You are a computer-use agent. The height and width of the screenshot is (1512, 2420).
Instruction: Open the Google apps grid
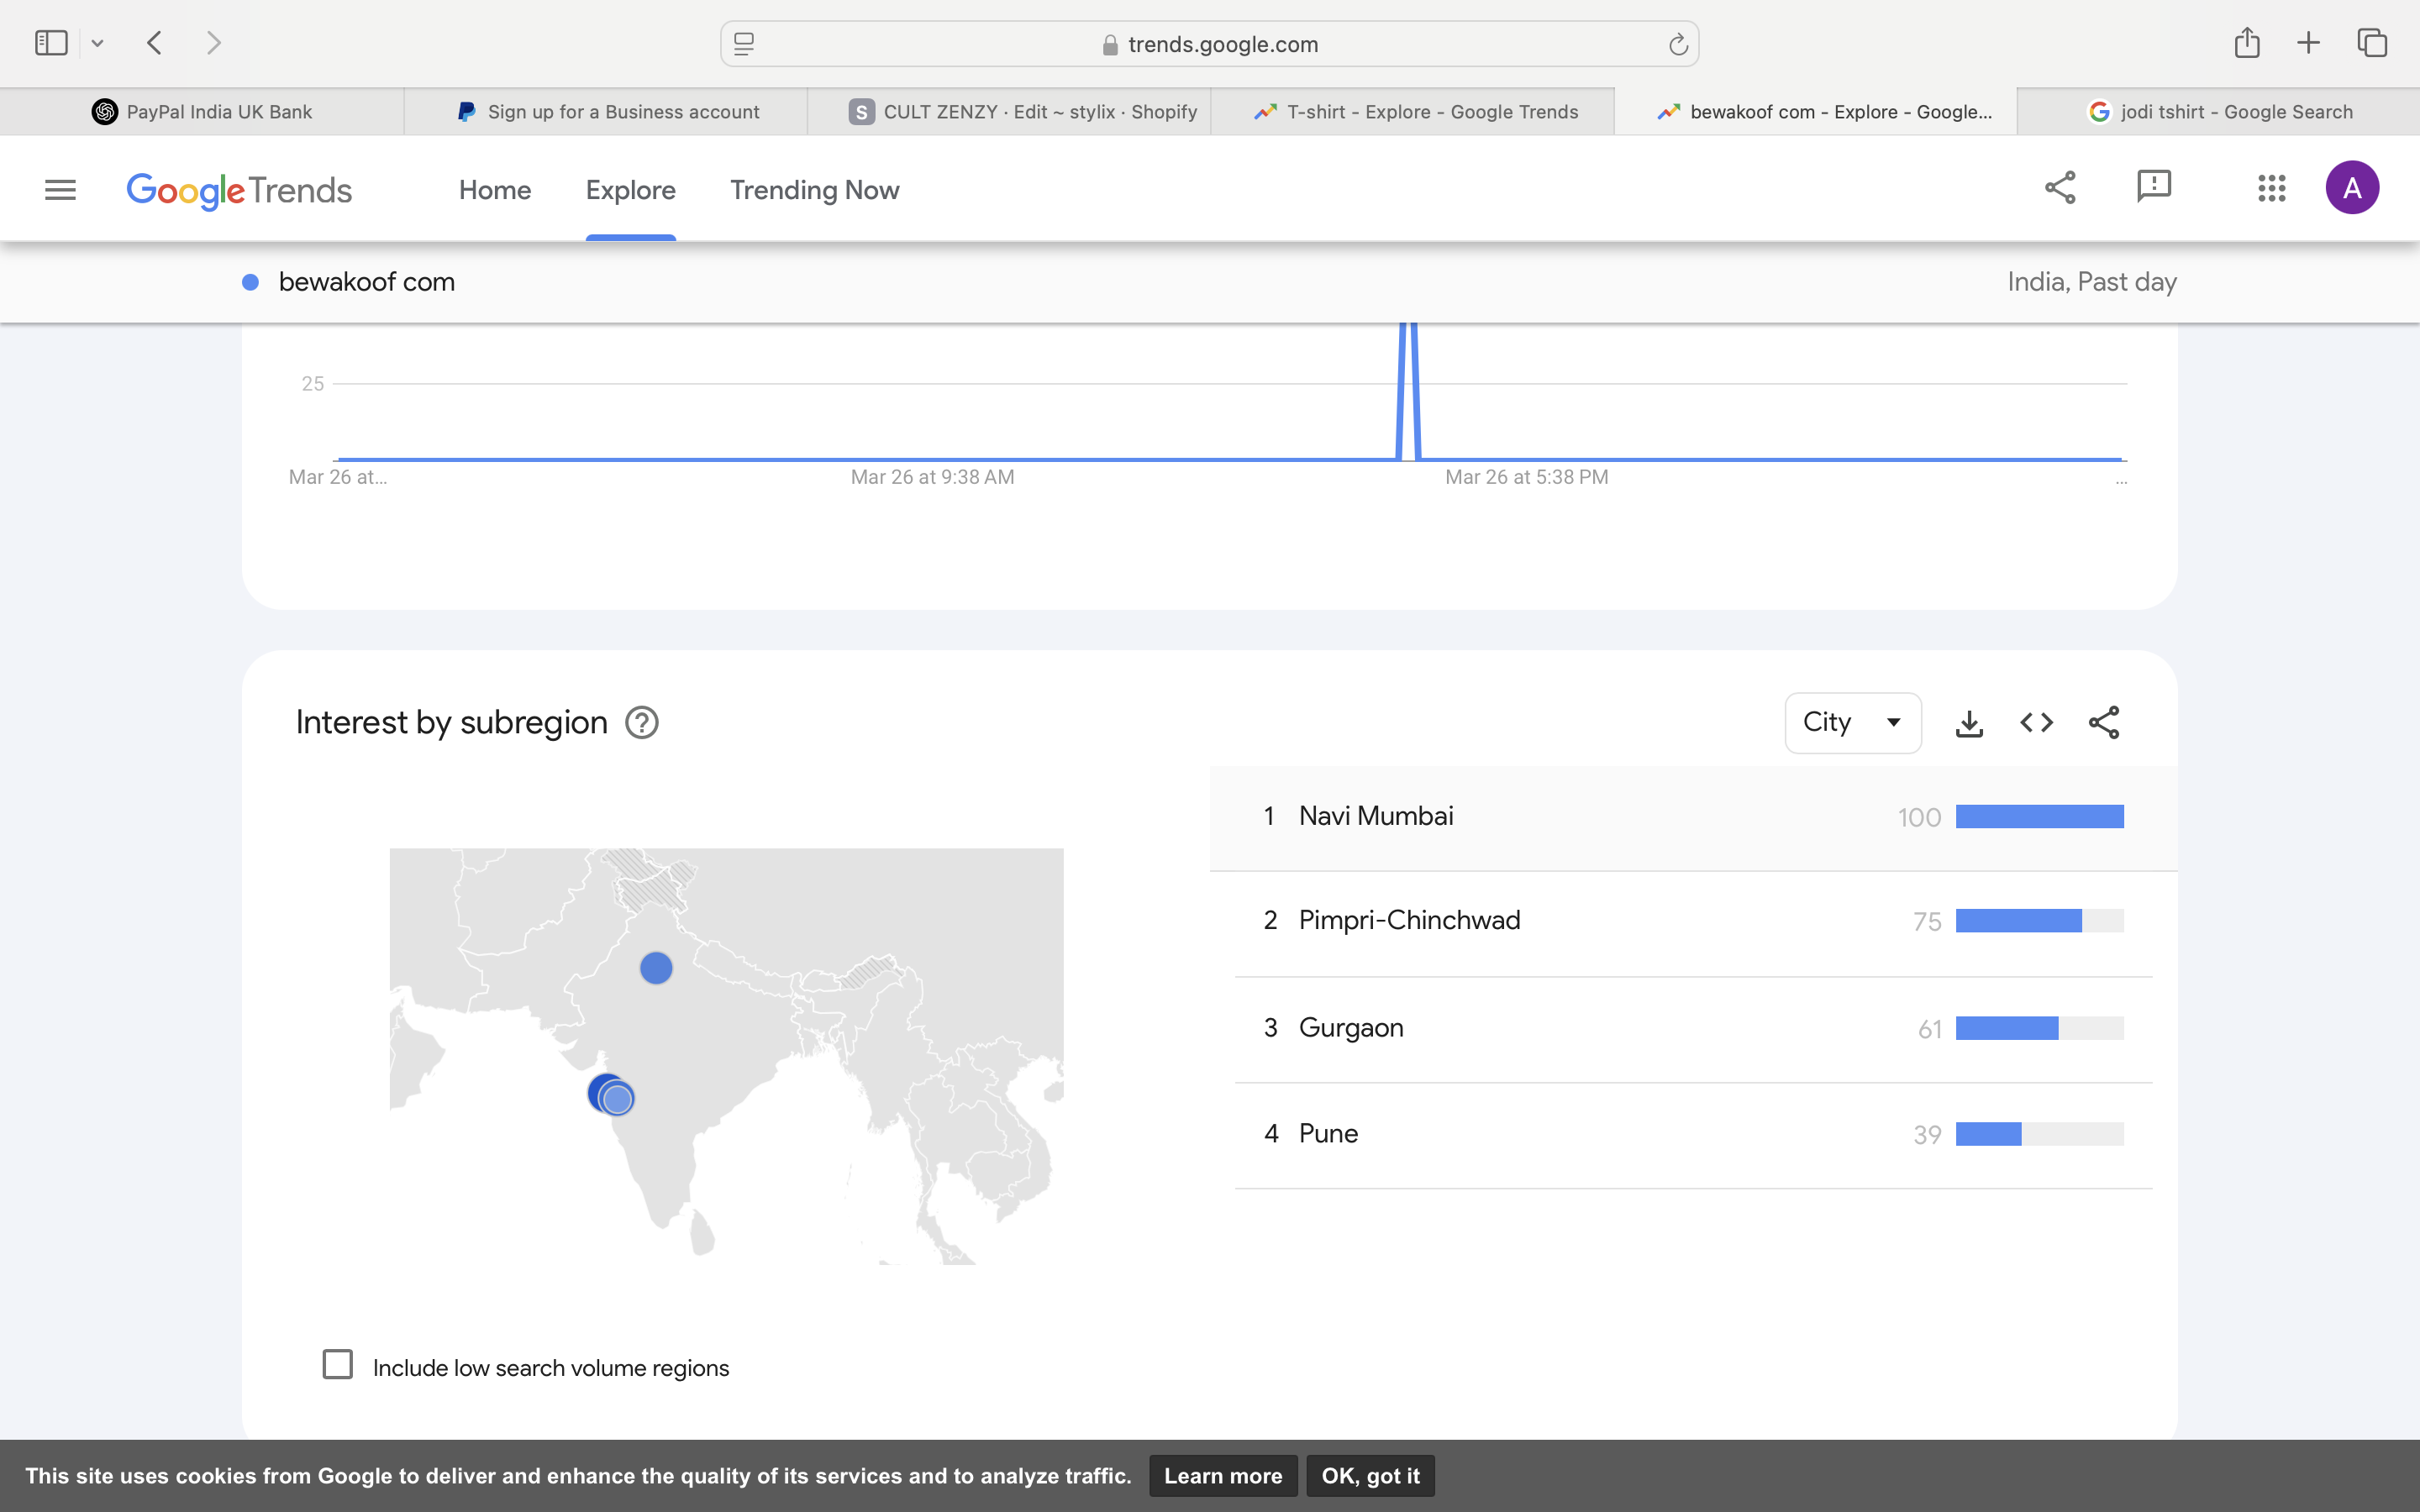tap(2270, 187)
